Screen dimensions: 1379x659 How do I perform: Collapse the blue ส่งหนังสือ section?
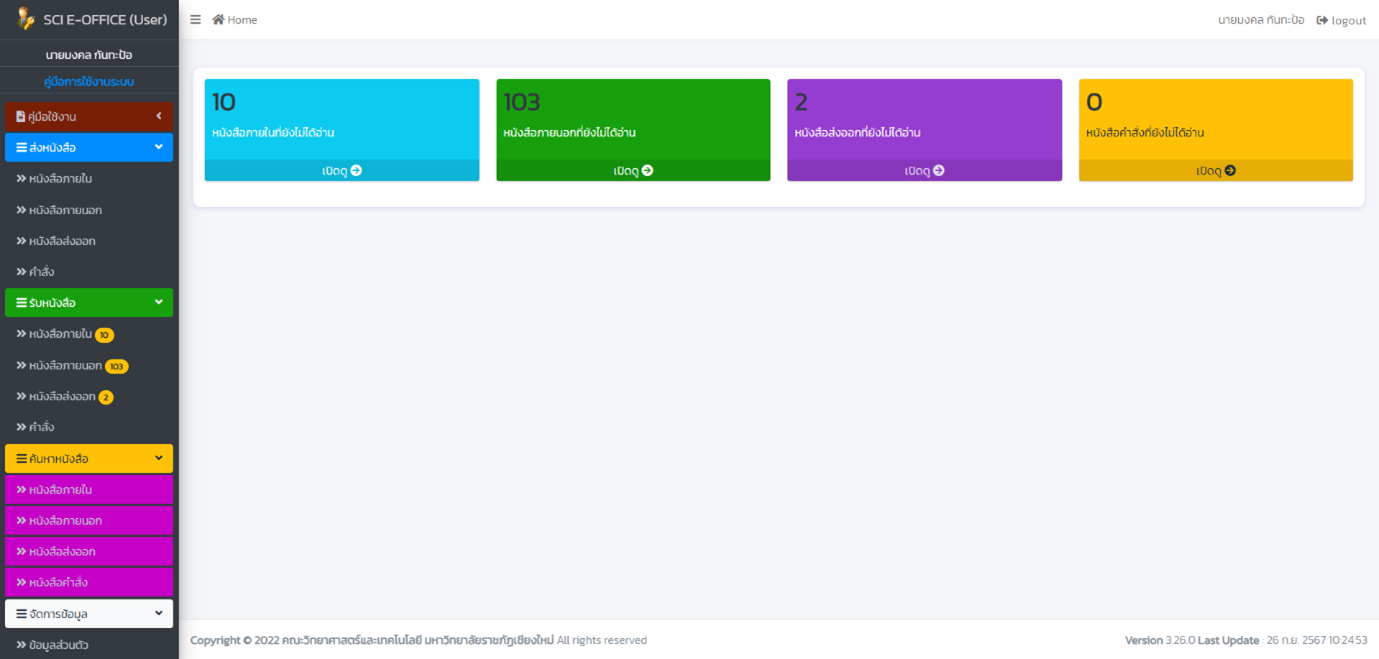158,147
